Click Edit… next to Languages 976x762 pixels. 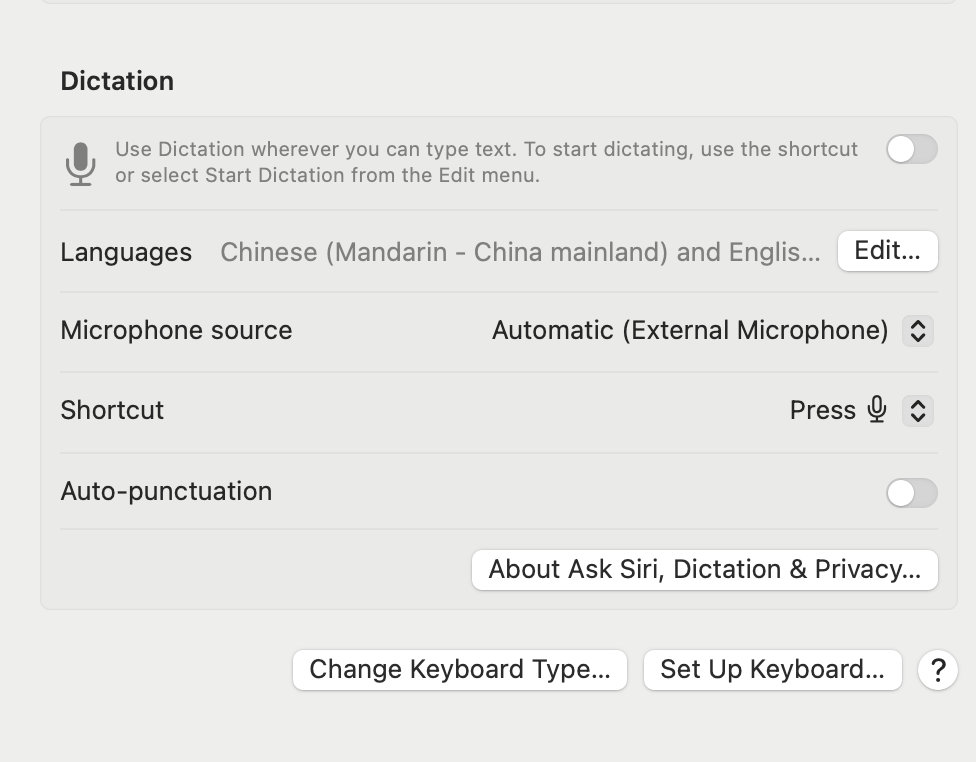click(887, 251)
